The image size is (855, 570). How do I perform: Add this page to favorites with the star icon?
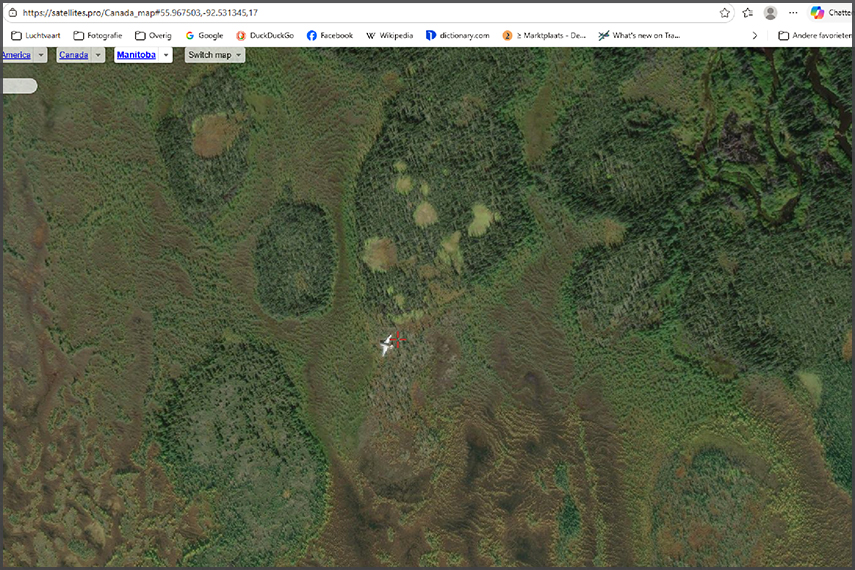click(x=725, y=13)
